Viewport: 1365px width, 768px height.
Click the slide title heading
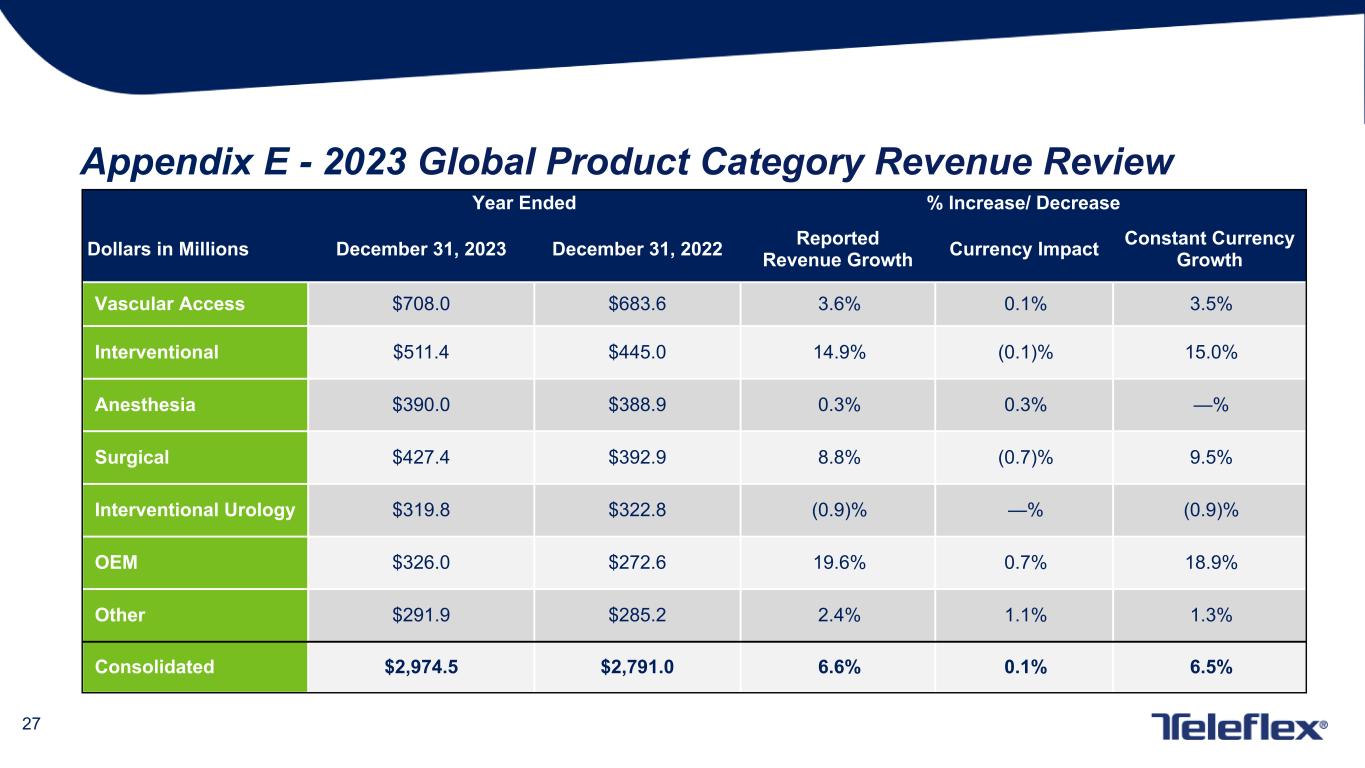click(625, 160)
